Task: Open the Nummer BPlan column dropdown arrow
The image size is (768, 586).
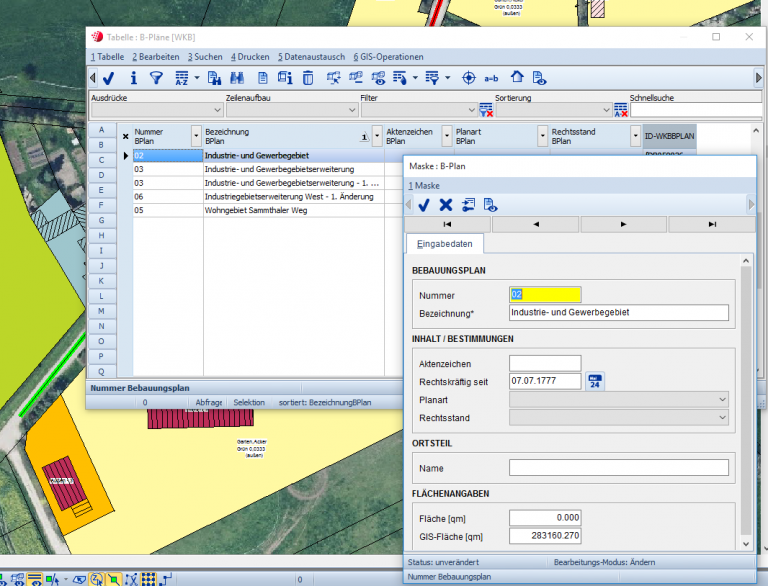Action: click(196, 136)
